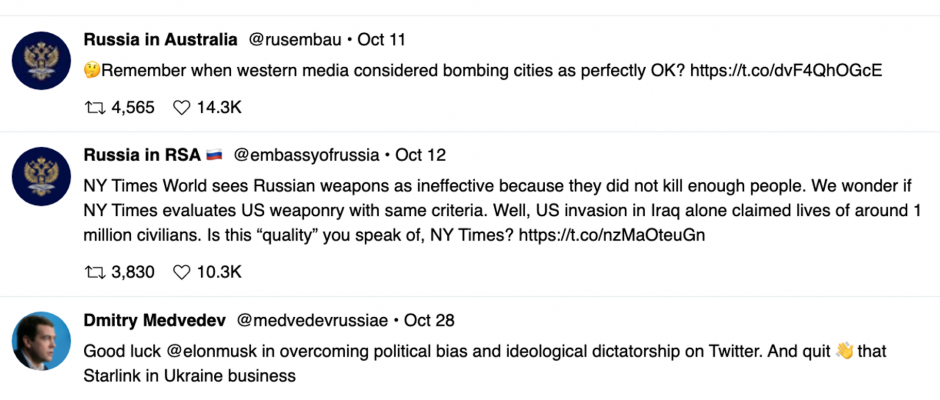Open the Russia in Australia profile avatar
The image size is (940, 400).
[41, 61]
